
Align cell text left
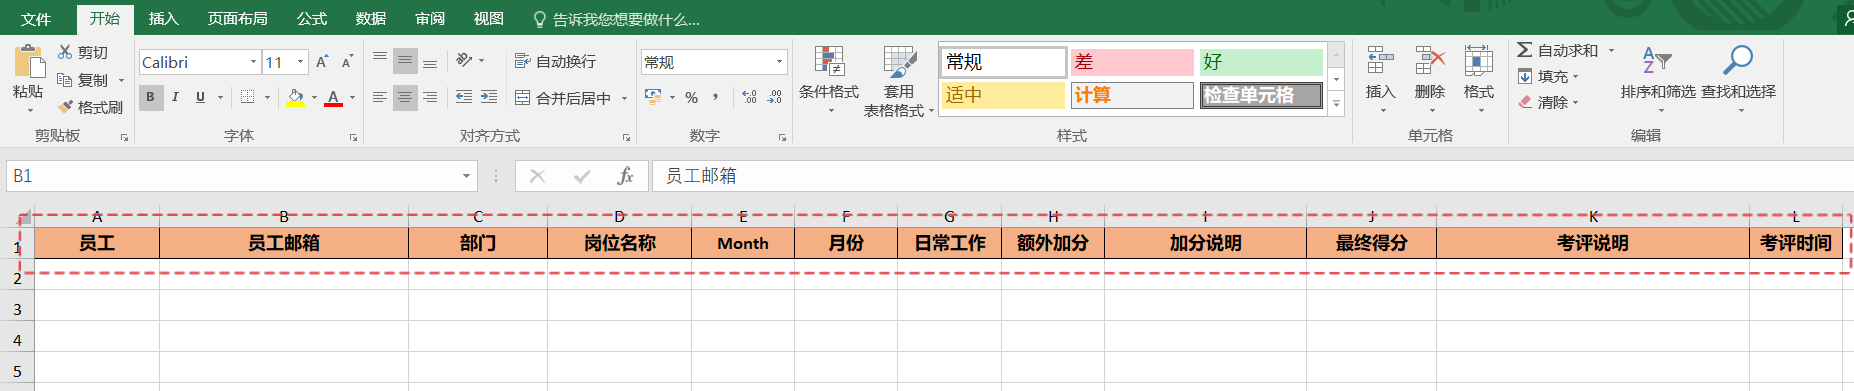(380, 97)
